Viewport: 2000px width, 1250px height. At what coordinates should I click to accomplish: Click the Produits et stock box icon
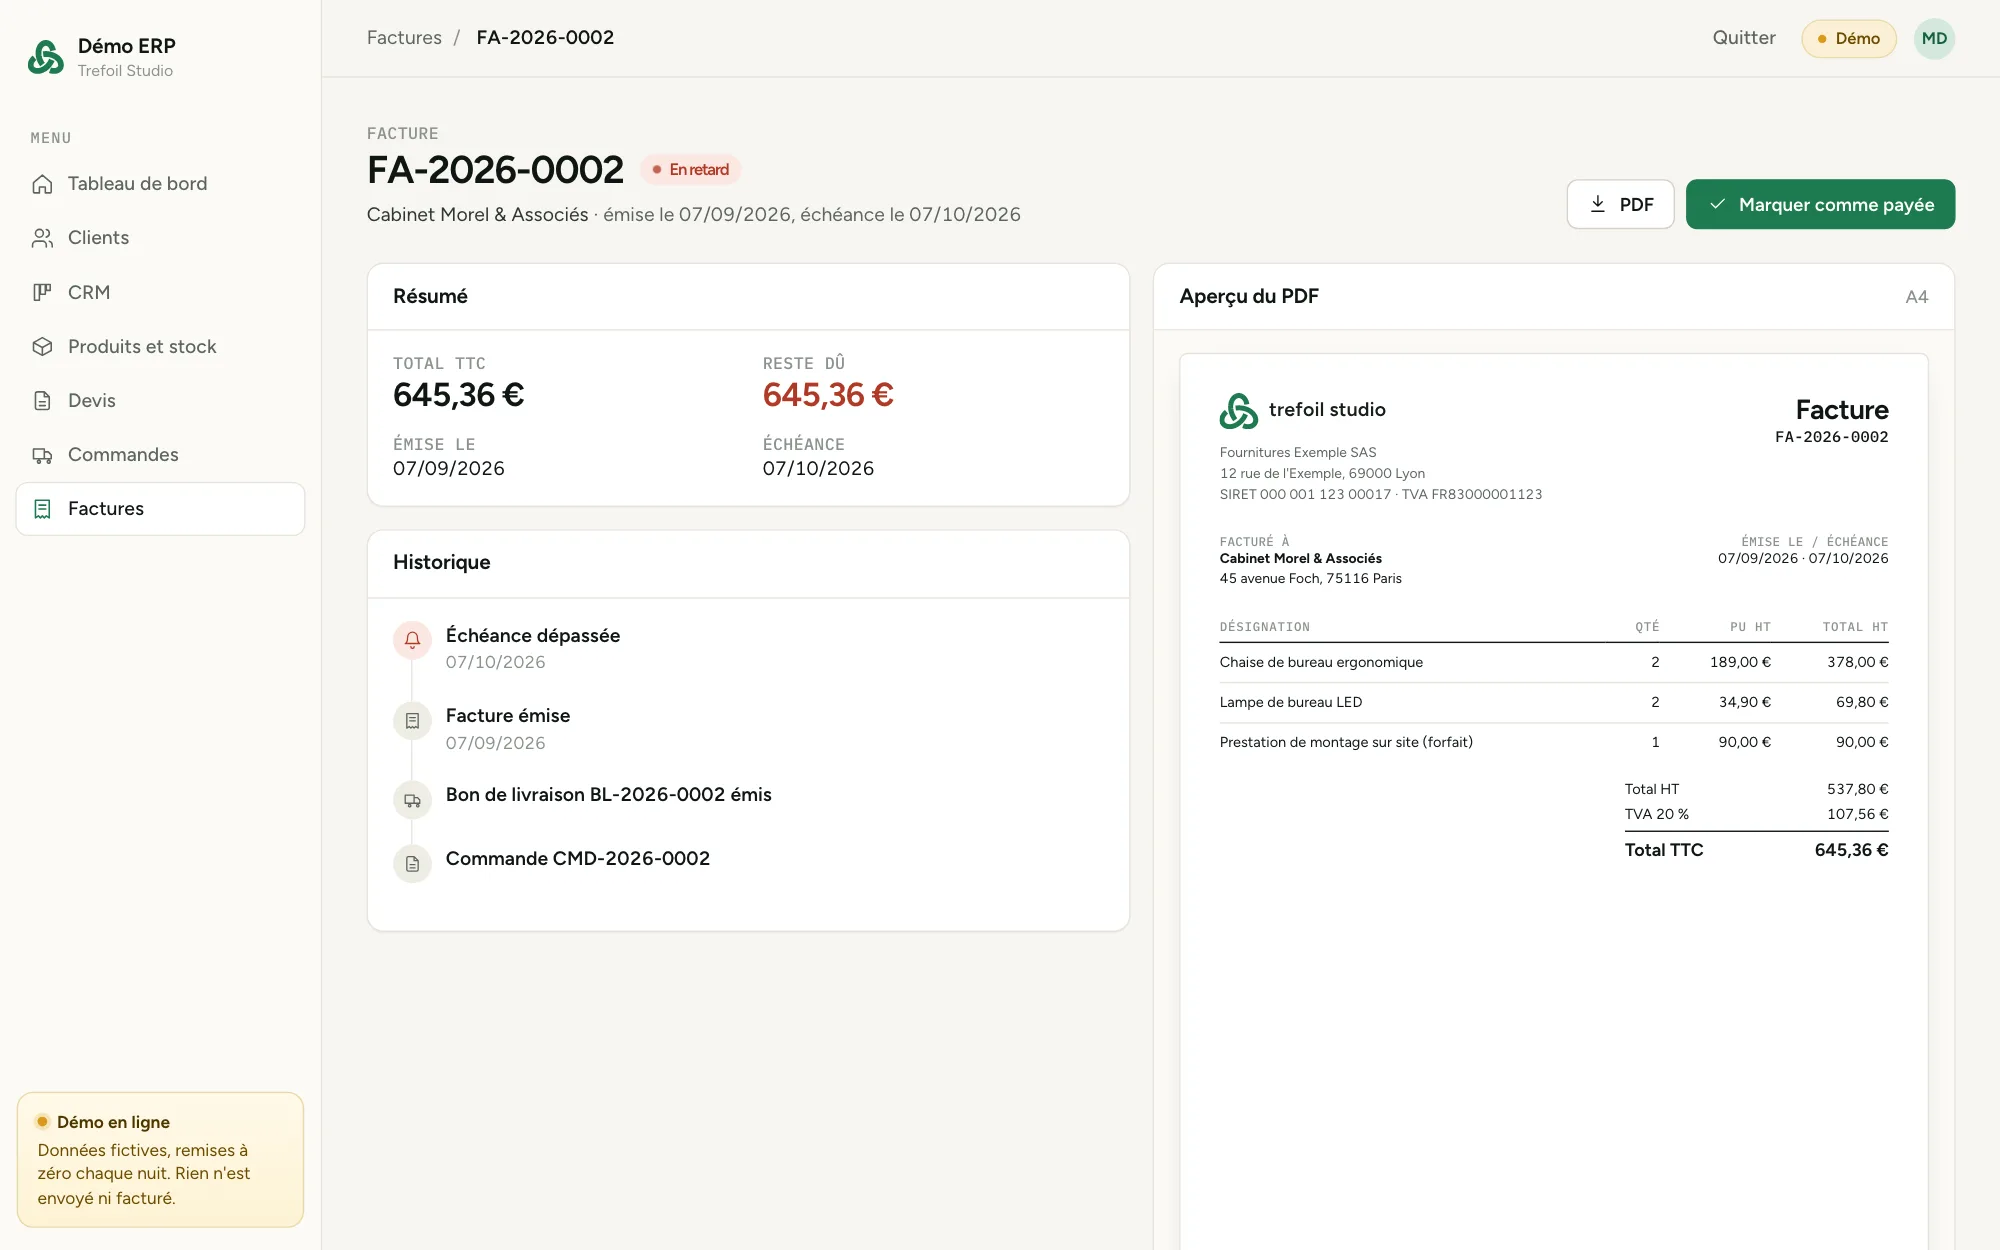(x=42, y=346)
